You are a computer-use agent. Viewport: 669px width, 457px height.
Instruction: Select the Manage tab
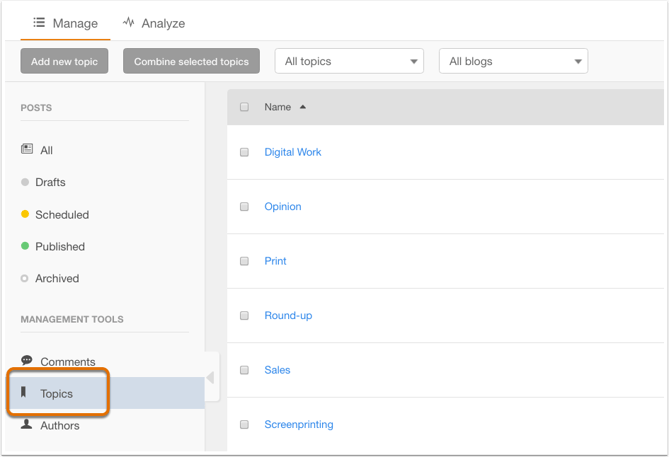point(65,23)
